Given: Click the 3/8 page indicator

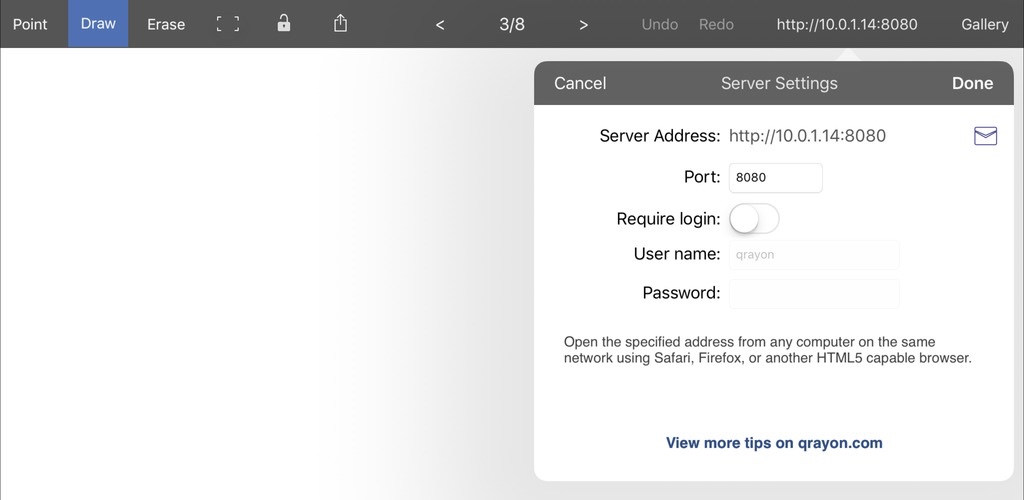Looking at the screenshot, I should (x=512, y=25).
